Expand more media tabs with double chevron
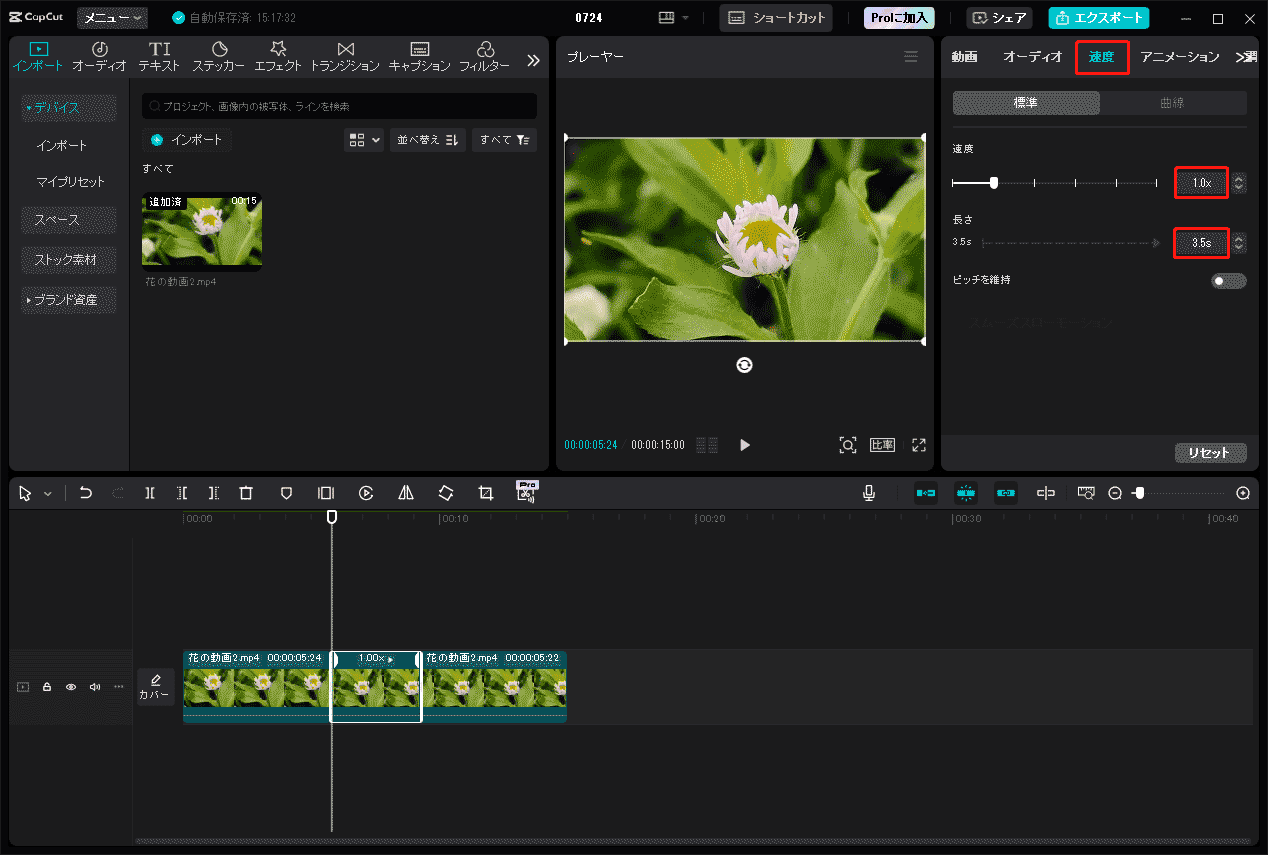This screenshot has height=855, width=1268. [x=533, y=60]
